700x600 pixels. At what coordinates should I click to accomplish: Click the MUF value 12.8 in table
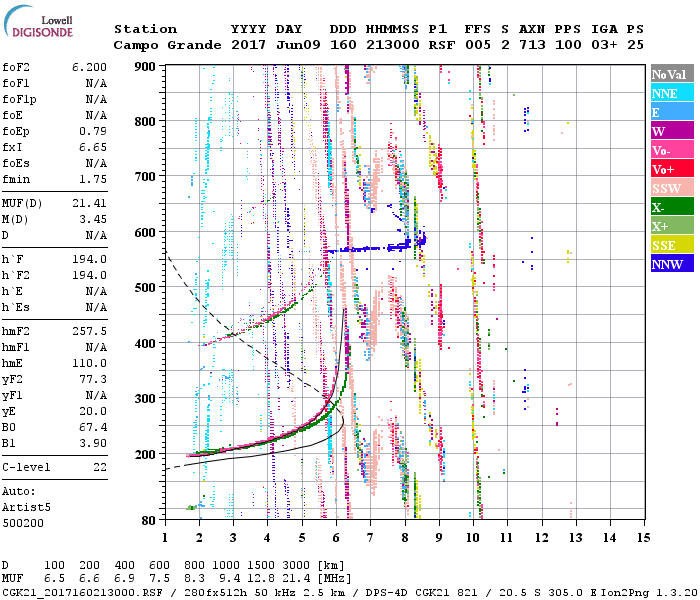coord(261,579)
